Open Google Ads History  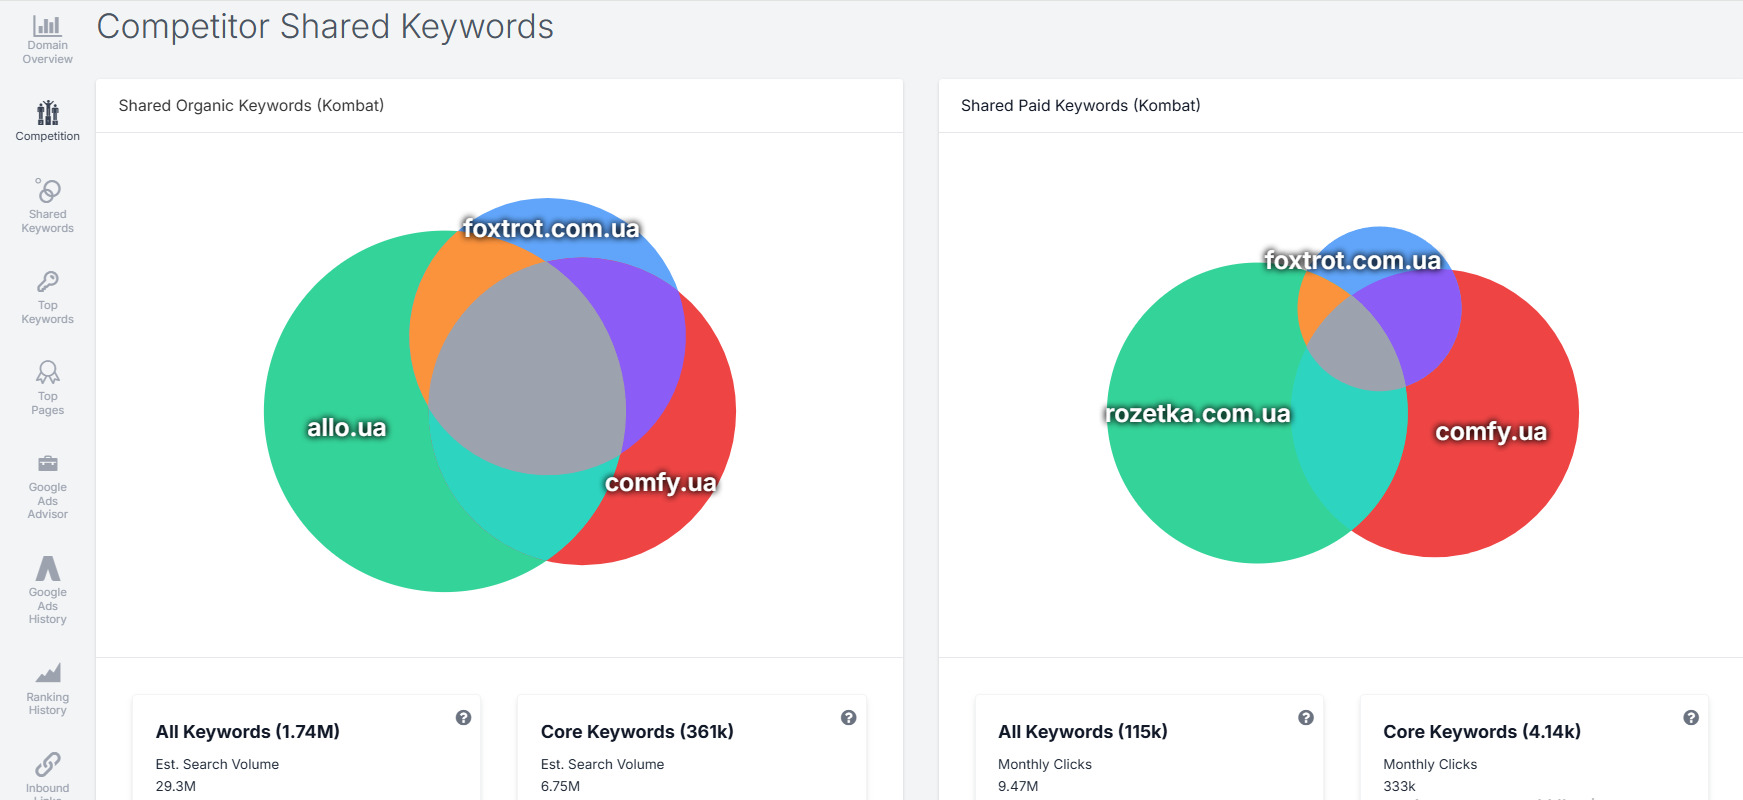point(47,590)
